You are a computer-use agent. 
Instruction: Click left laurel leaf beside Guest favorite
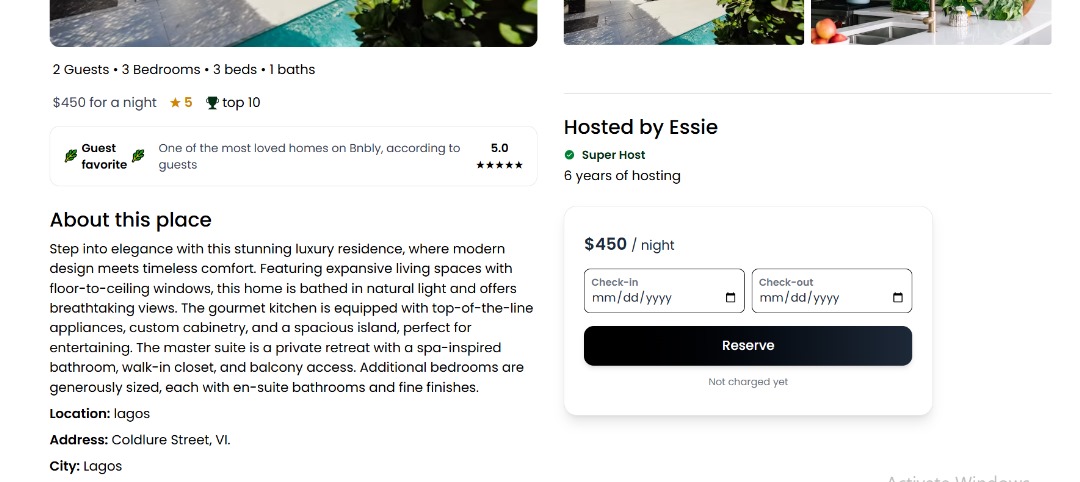coord(70,156)
